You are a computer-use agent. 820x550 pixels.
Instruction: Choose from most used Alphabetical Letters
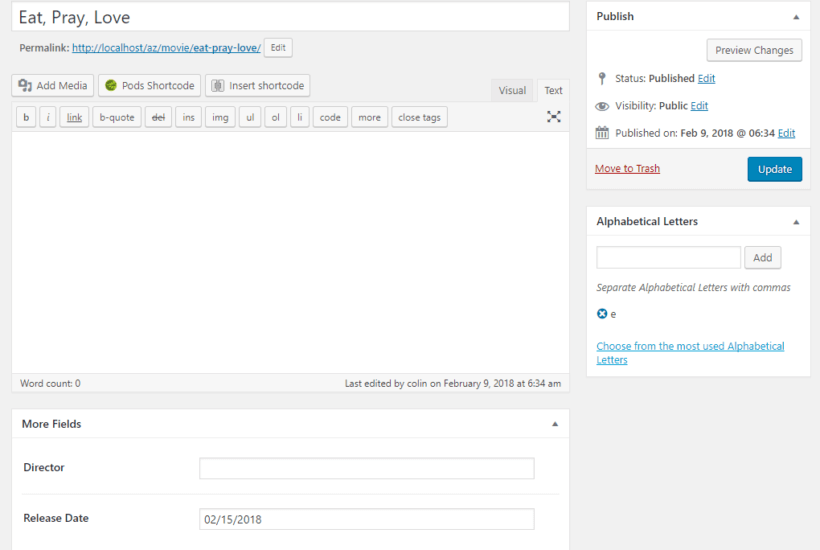tap(690, 353)
